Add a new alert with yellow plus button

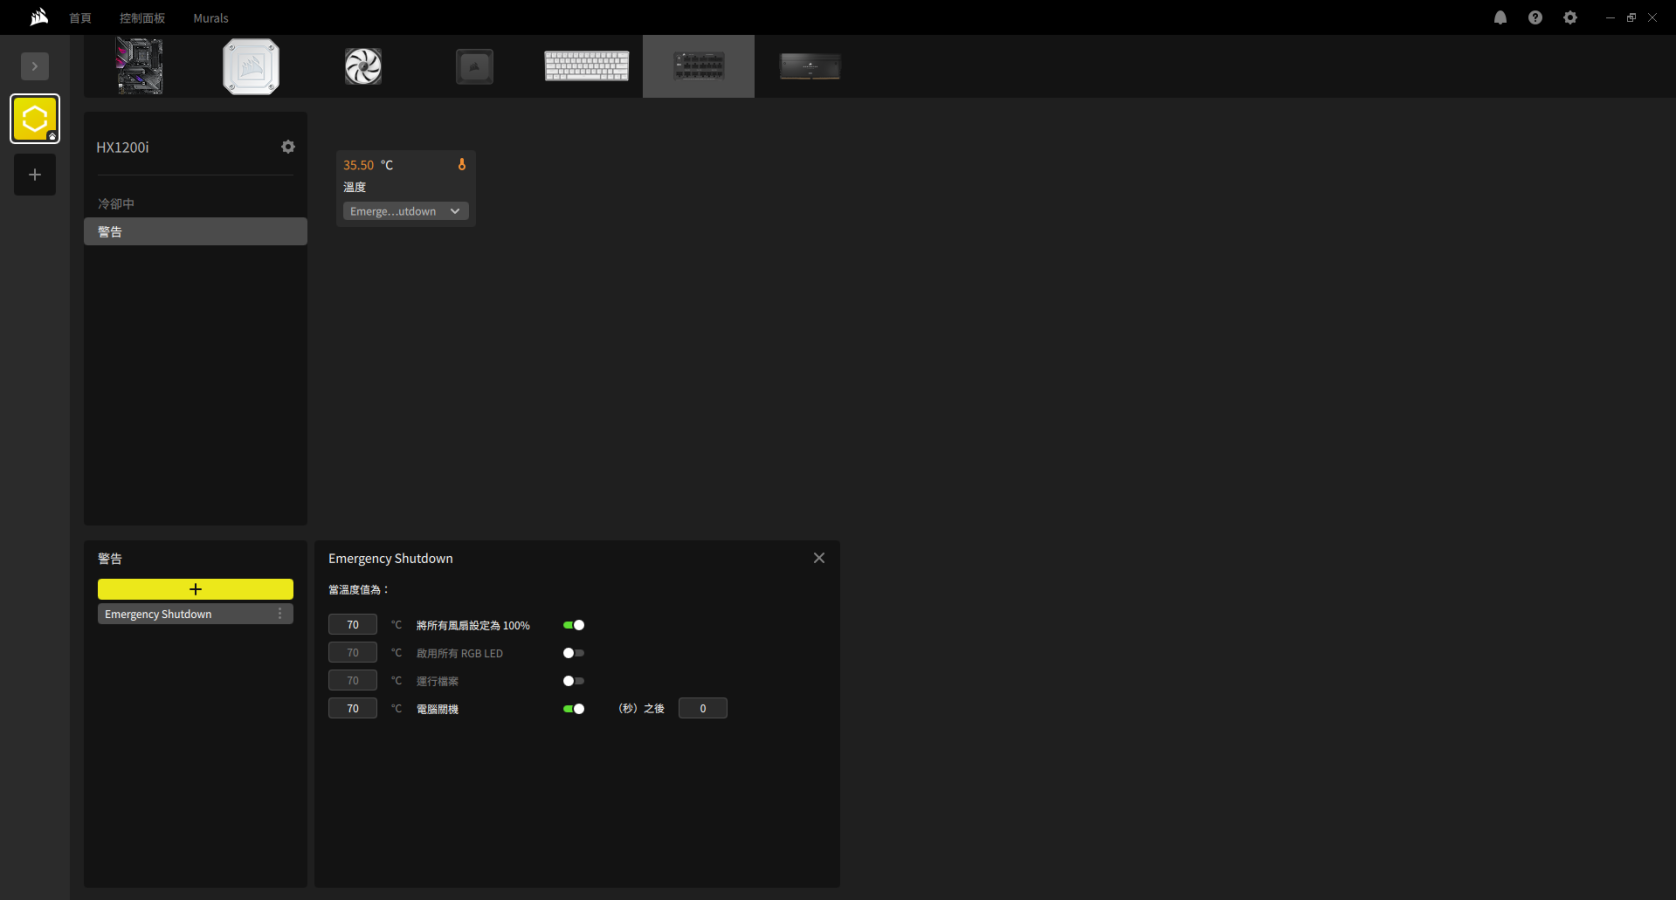coord(195,589)
